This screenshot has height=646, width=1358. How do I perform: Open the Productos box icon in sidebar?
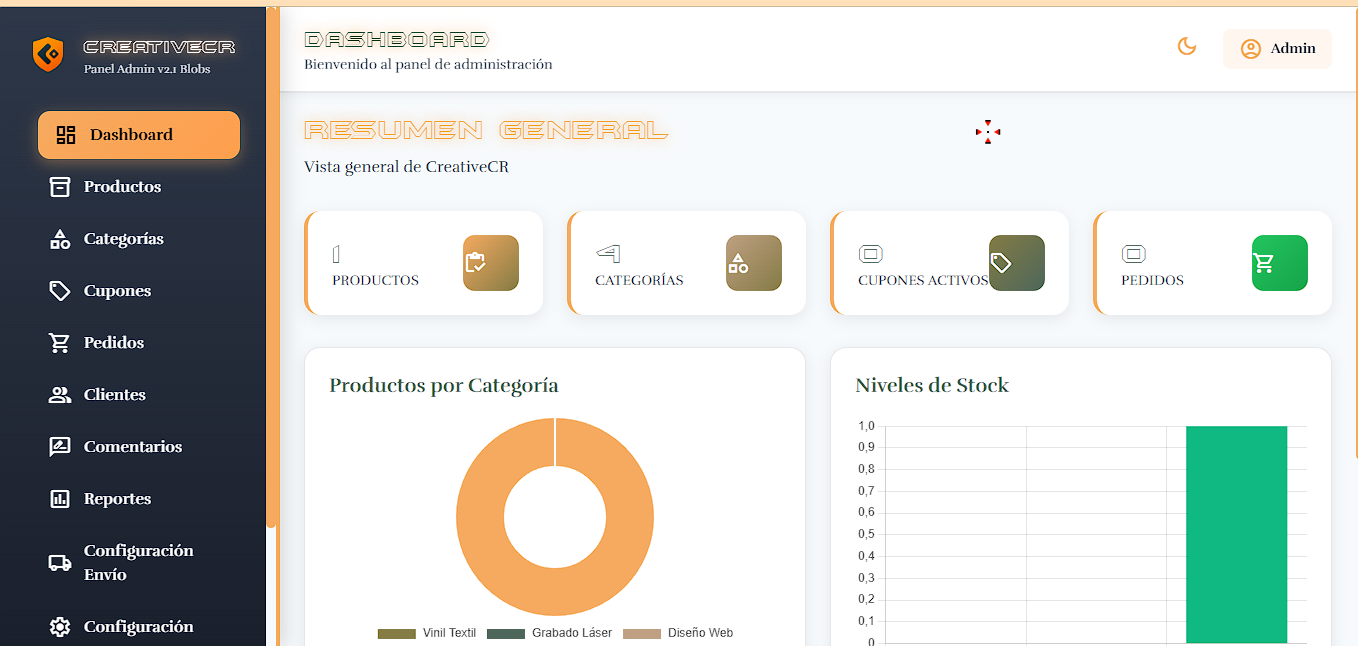click(60, 187)
